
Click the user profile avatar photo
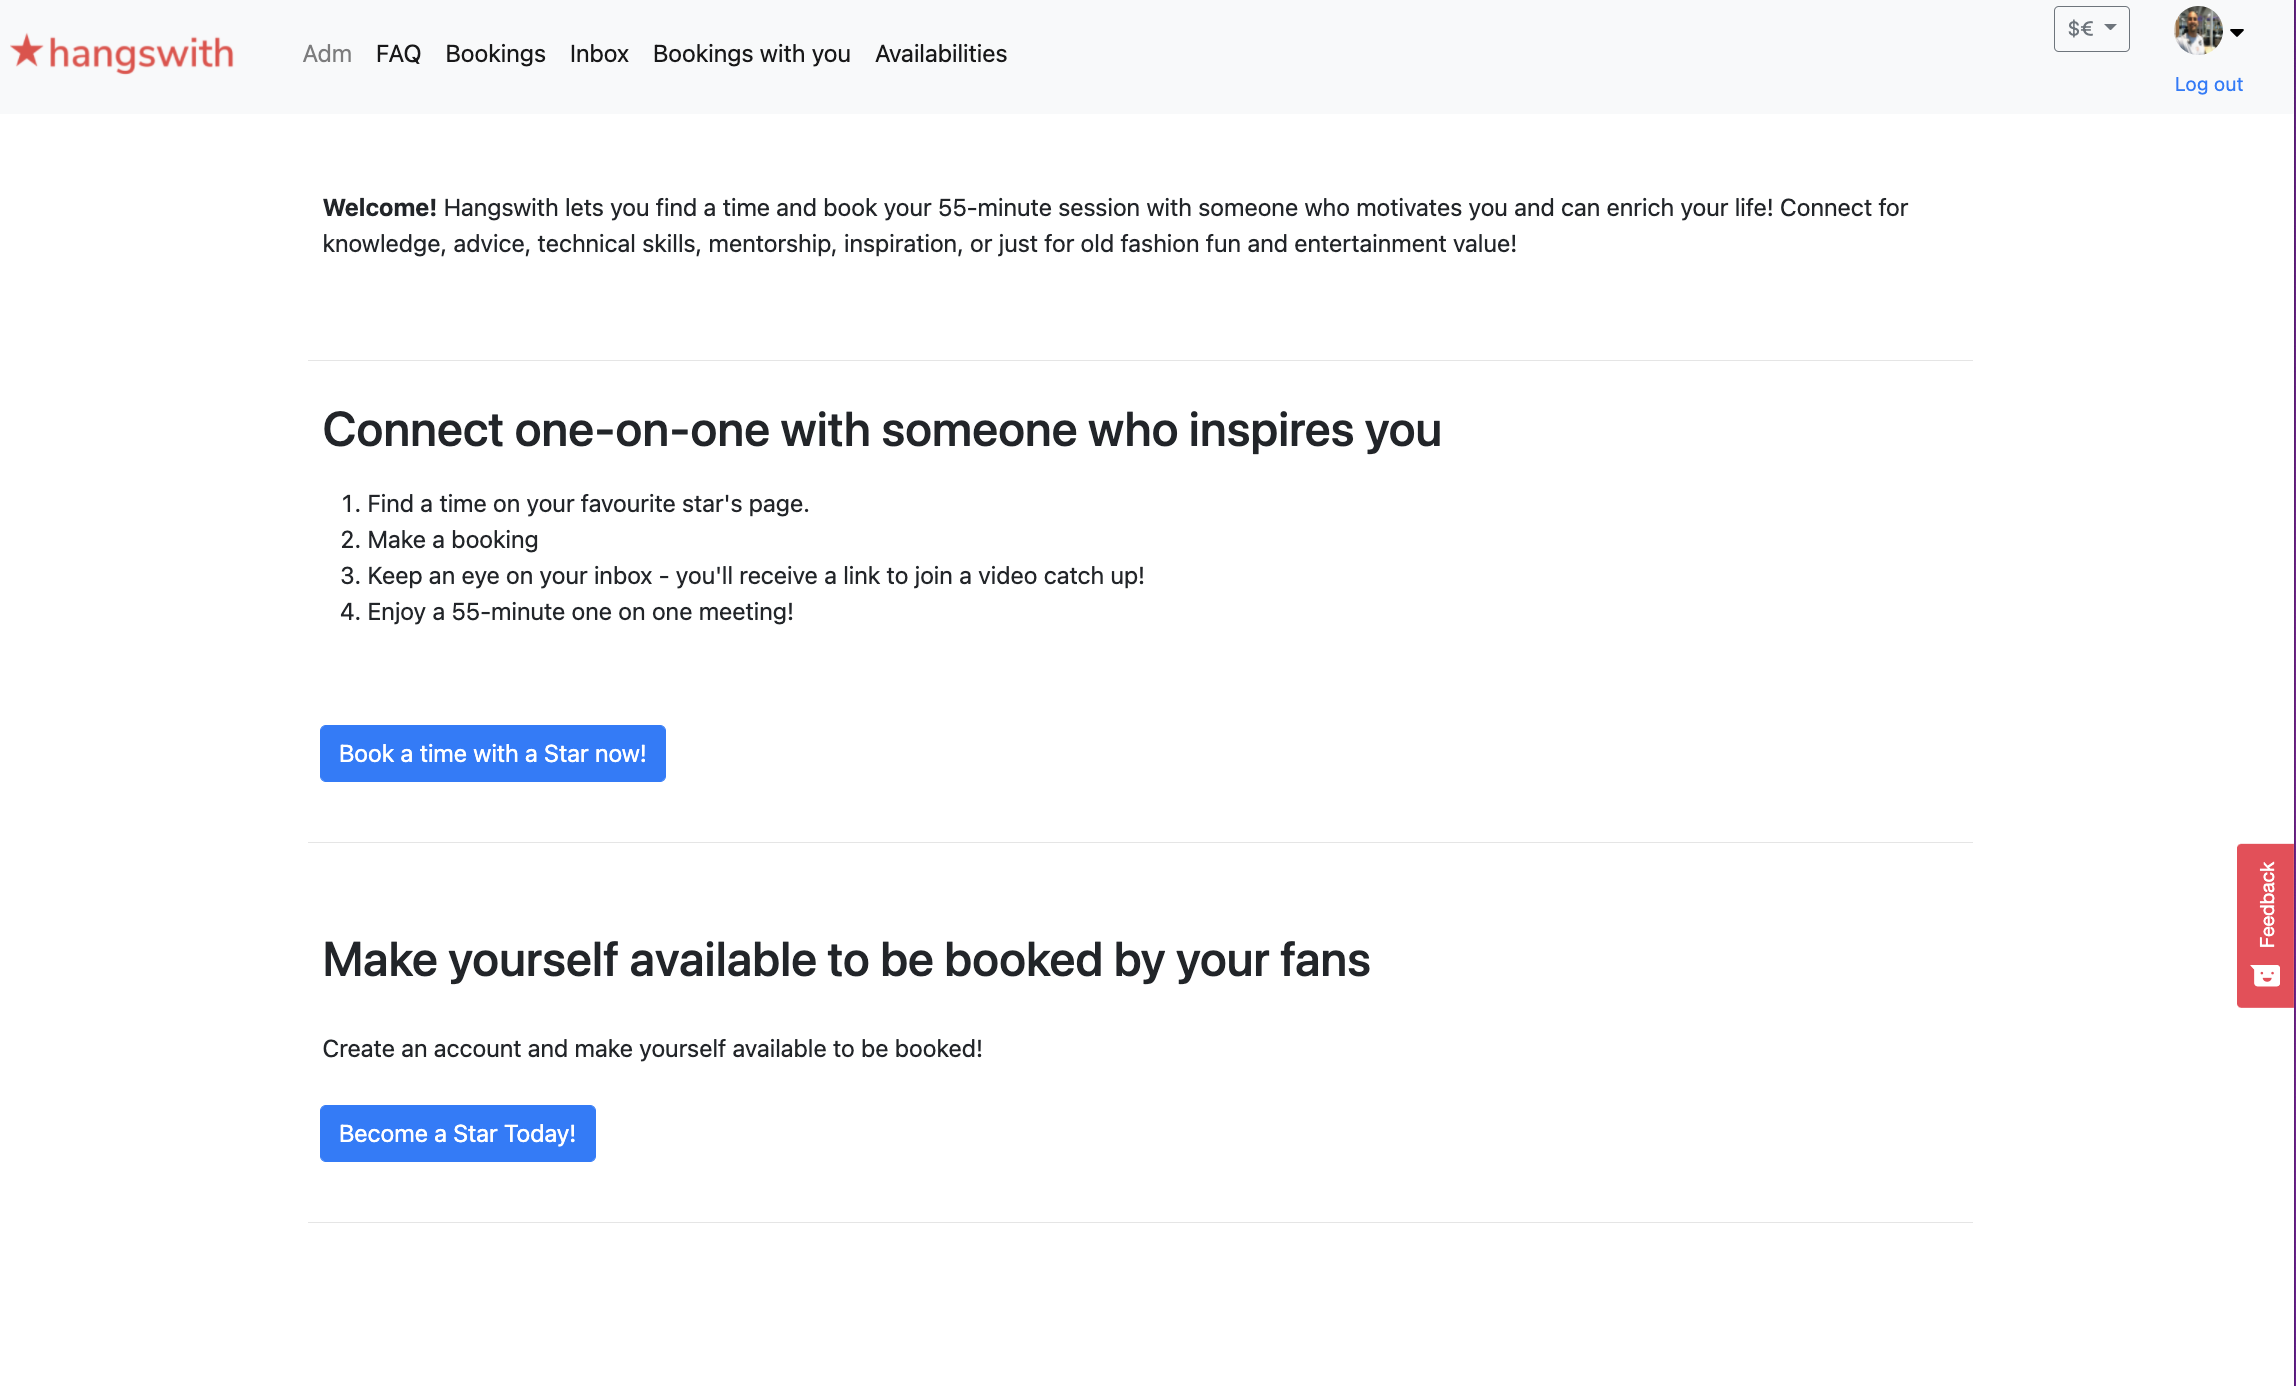pos(2197,30)
